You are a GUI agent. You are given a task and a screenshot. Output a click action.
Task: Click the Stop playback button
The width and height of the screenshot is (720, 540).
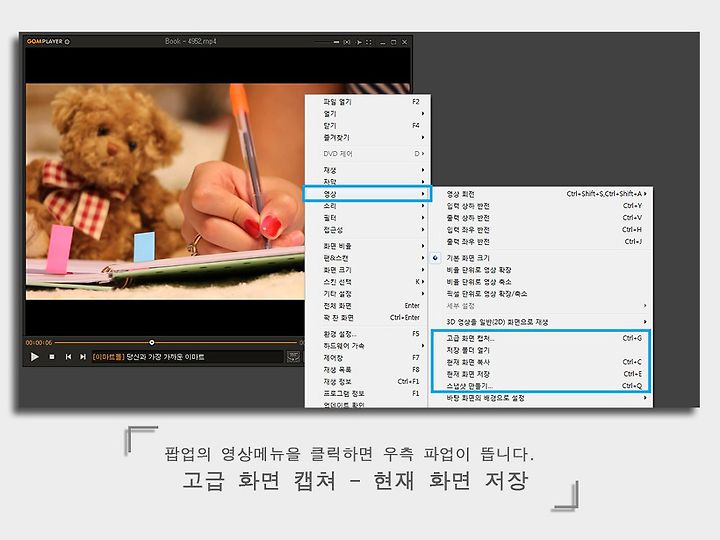point(52,357)
